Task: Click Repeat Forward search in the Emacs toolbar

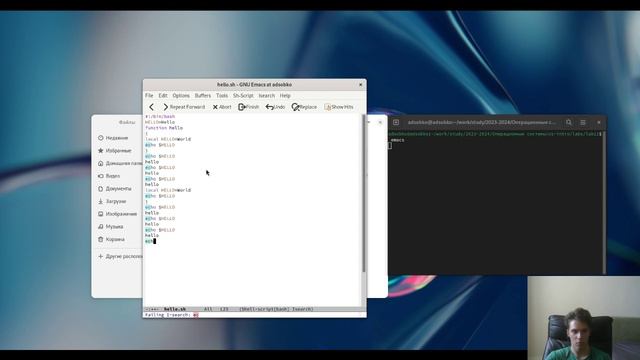Action: click(x=184, y=107)
